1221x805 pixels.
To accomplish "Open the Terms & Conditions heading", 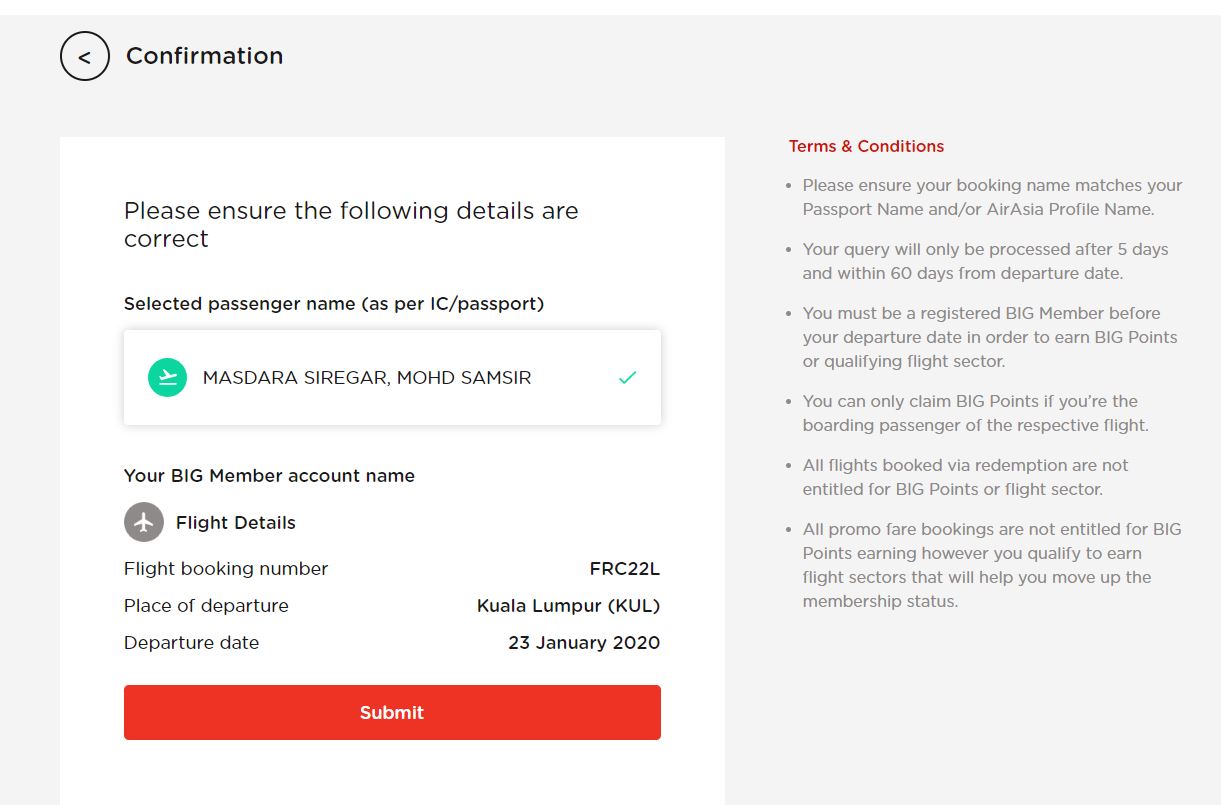I will coord(866,146).
